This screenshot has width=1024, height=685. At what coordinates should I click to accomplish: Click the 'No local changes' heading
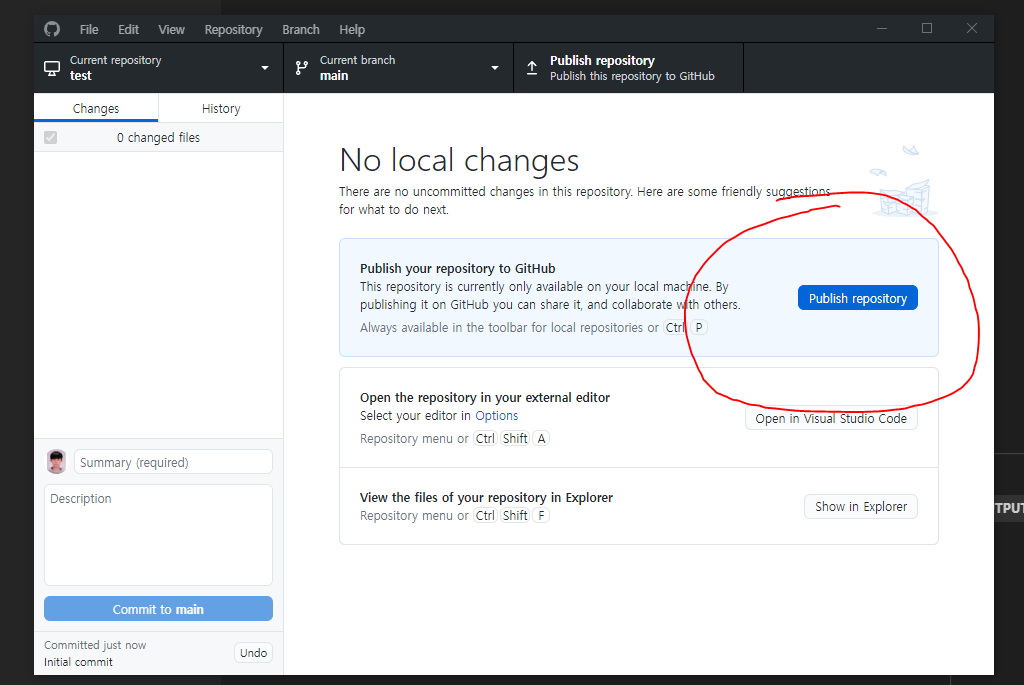tap(459, 160)
